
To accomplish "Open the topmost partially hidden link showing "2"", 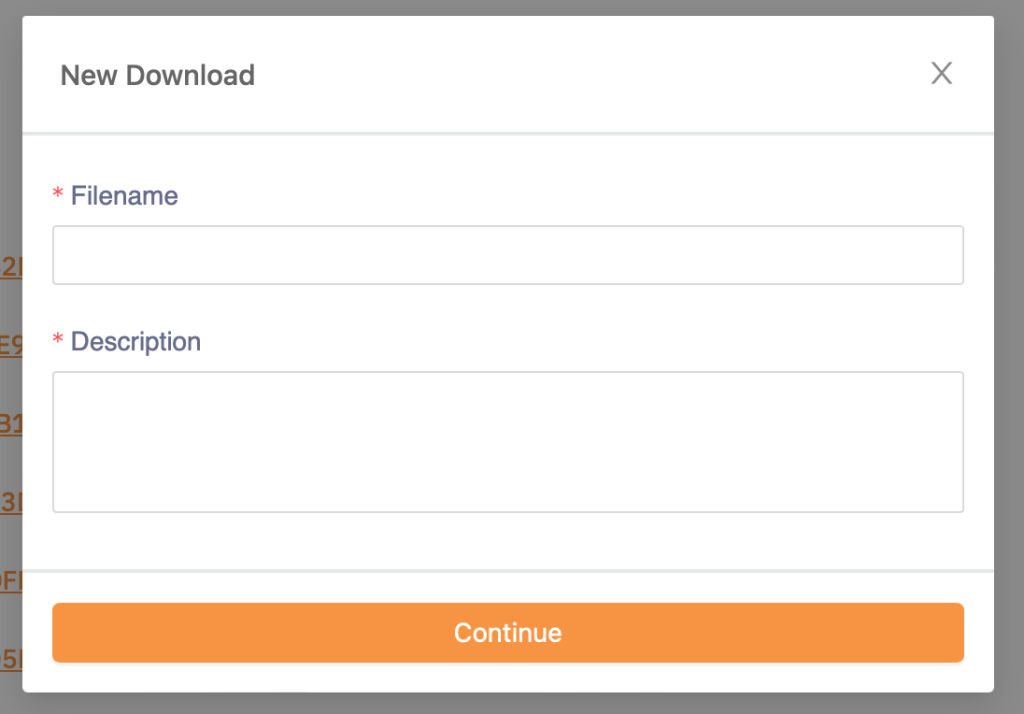I will point(10,267).
